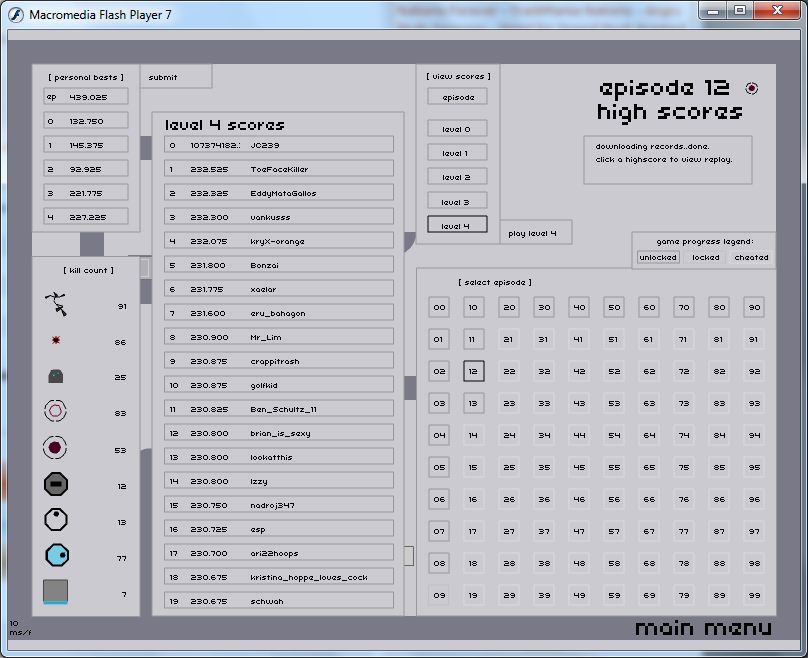Click the round target icon beside episode 12 title
This screenshot has height=658, width=808.
coord(752,89)
